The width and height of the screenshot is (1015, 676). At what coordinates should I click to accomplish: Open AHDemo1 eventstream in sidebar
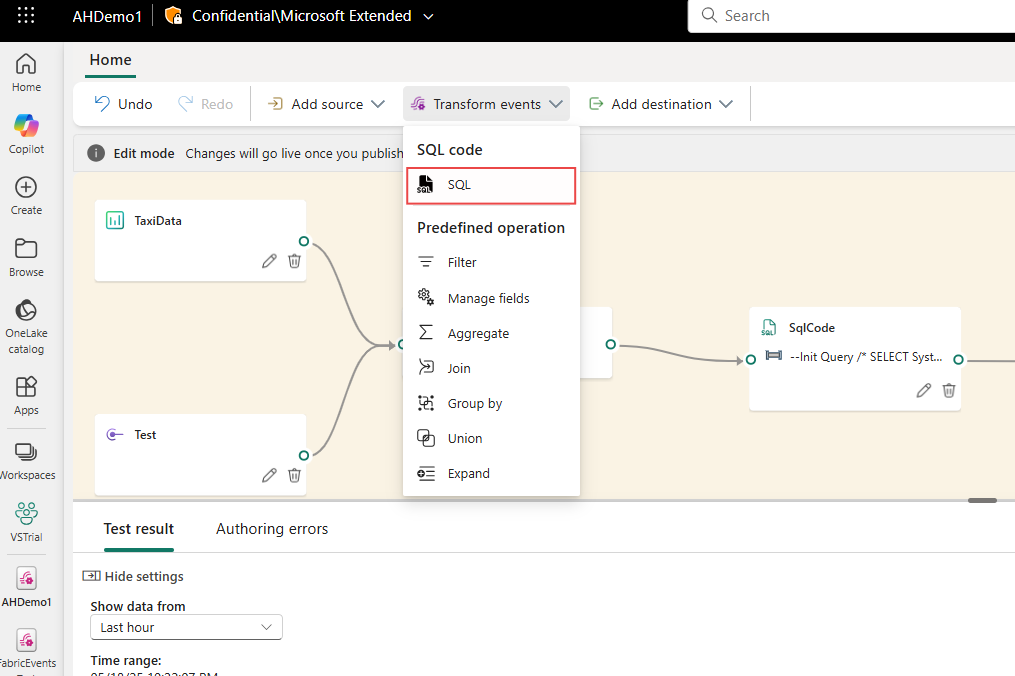tap(26, 587)
